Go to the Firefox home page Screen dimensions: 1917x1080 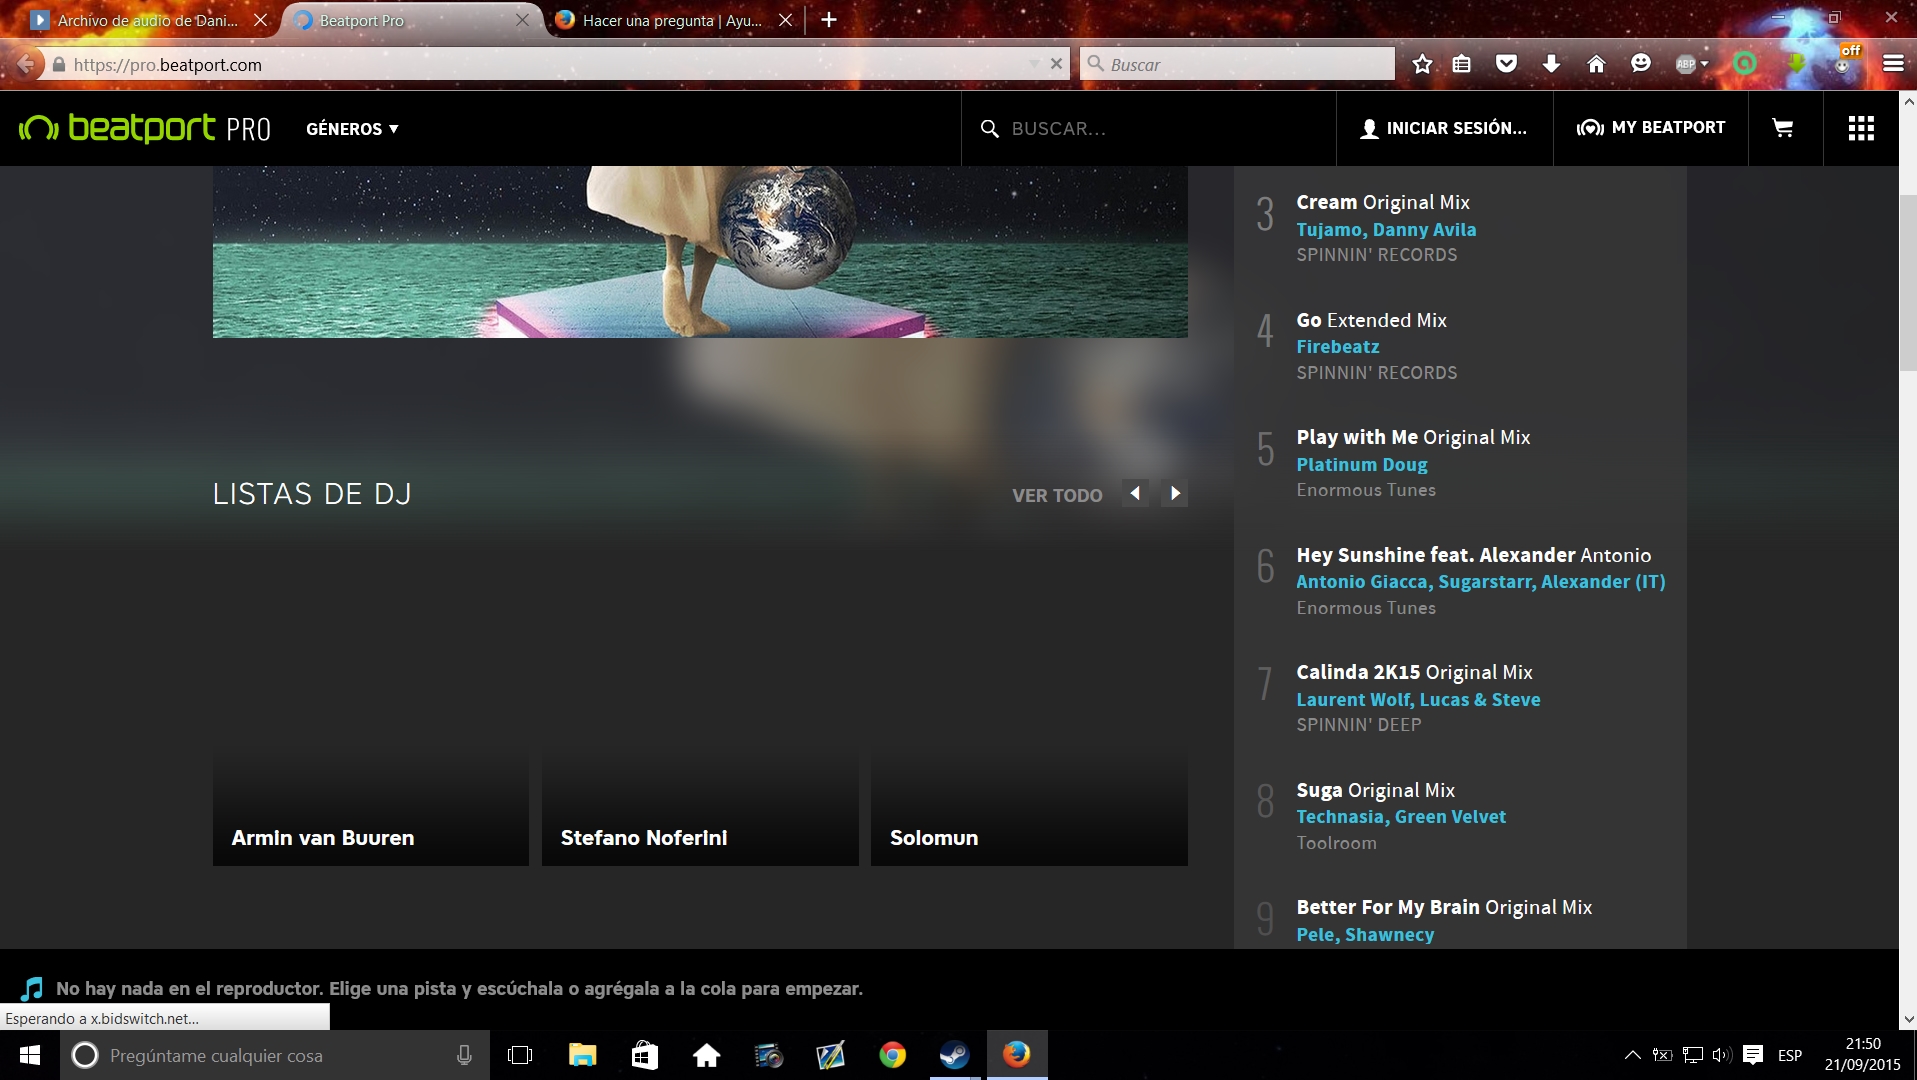pyautogui.click(x=1596, y=64)
